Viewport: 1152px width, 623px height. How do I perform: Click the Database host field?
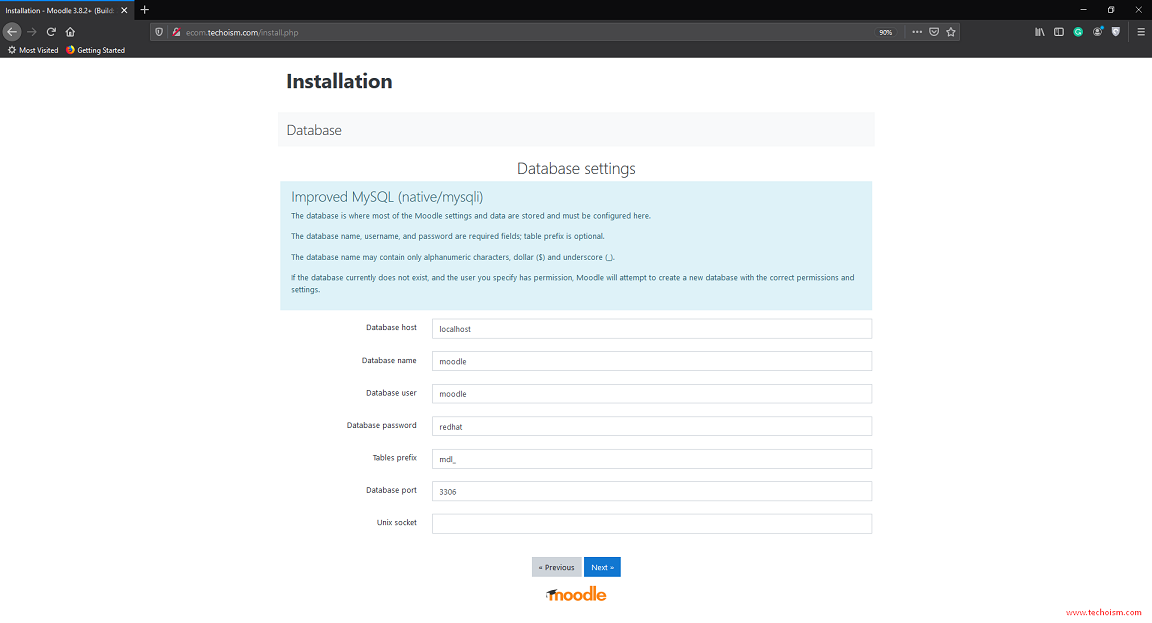(x=652, y=328)
